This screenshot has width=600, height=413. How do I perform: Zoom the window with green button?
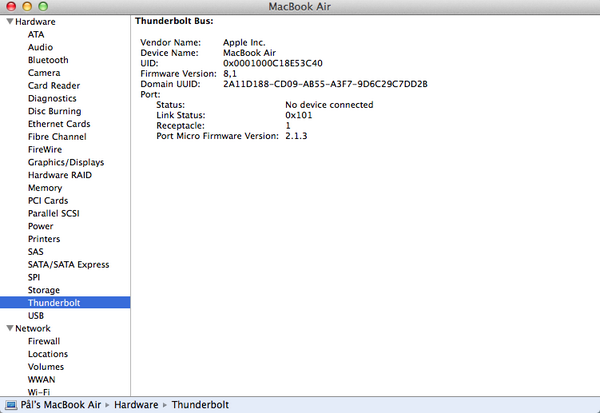(43, 6)
